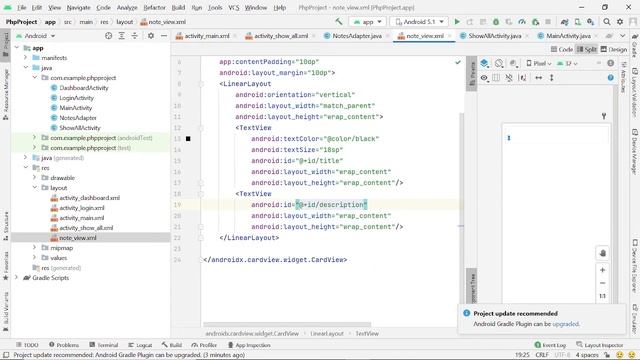
Task: Open the Build menu
Action: click(178, 7)
